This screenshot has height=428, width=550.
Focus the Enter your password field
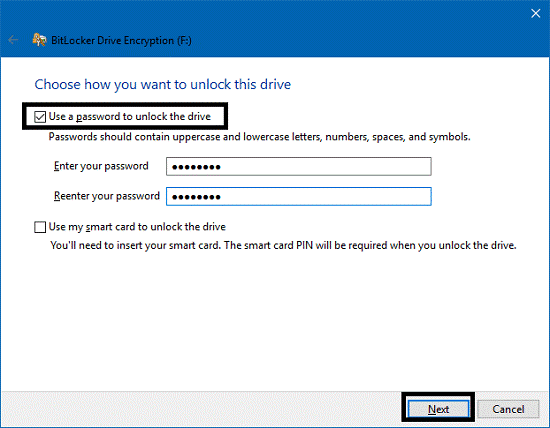coord(299,167)
